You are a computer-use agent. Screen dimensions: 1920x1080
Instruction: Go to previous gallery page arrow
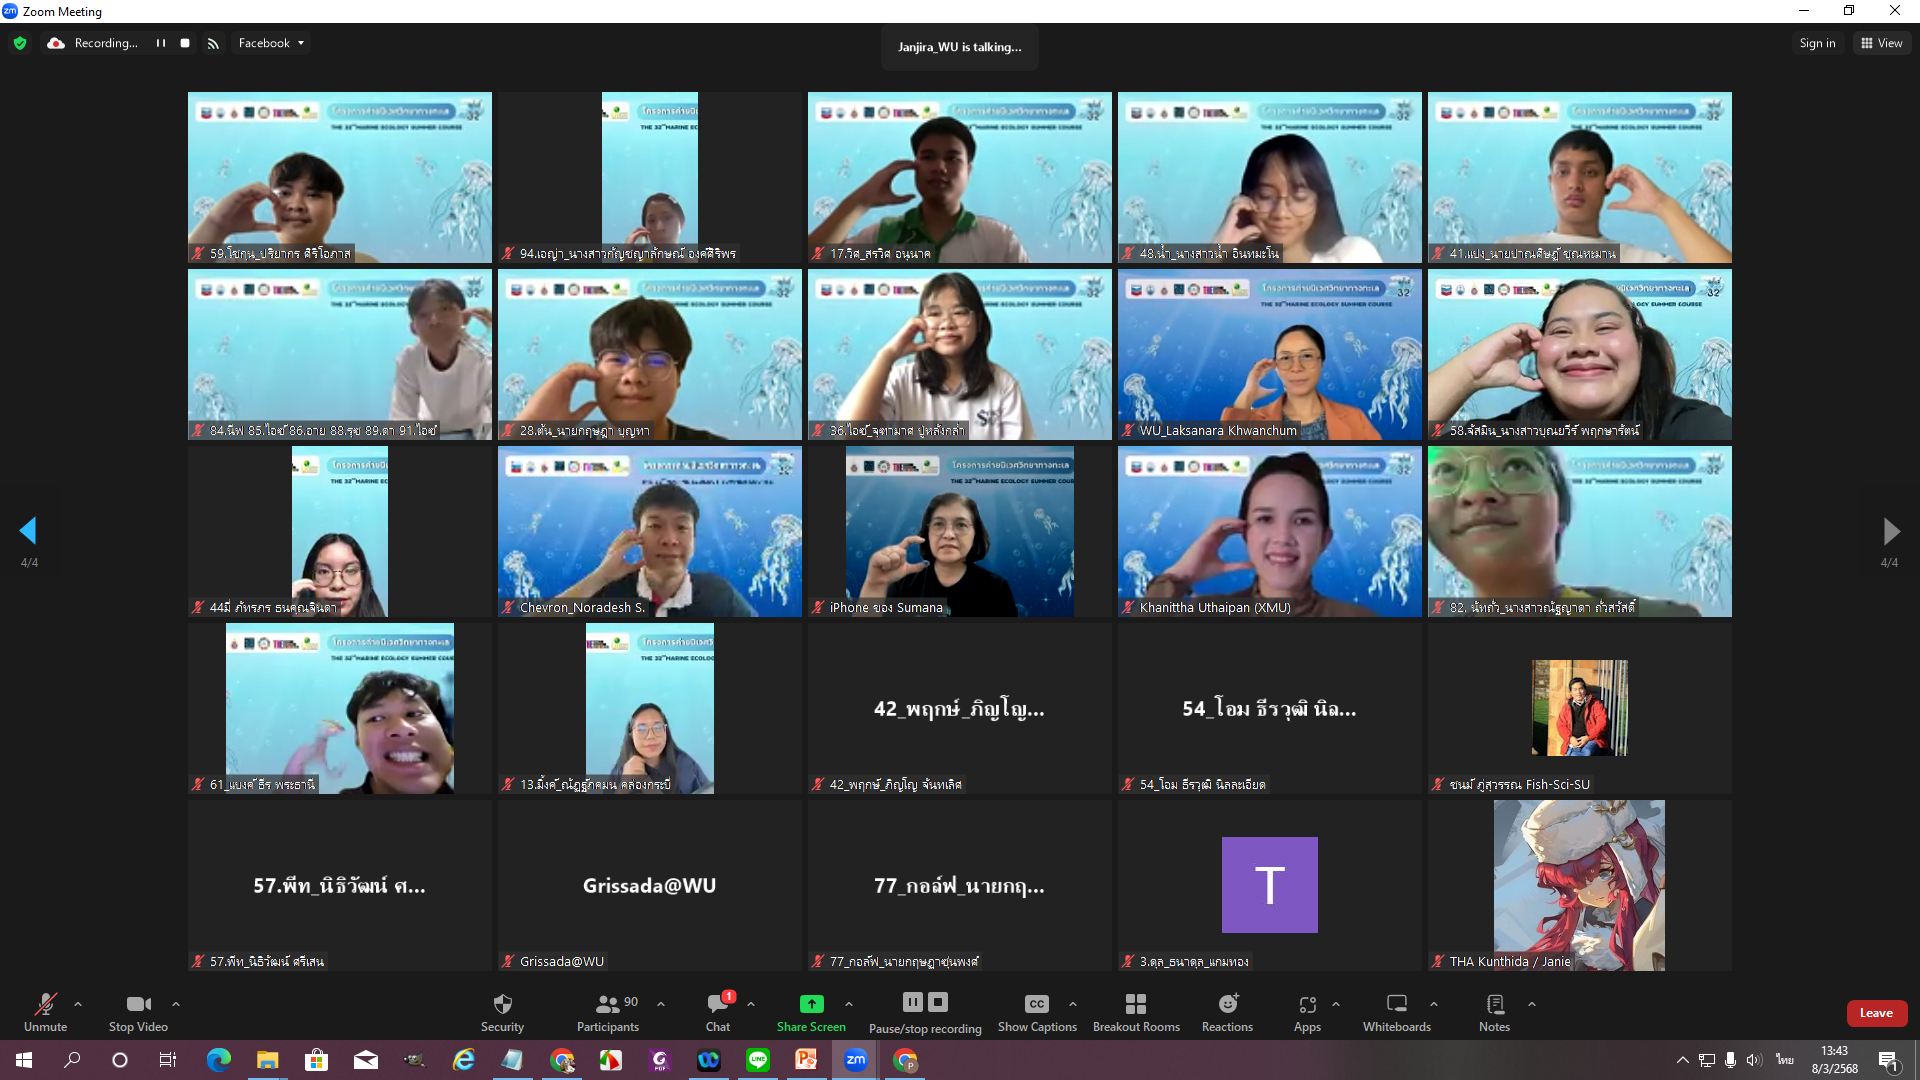[x=28, y=531]
